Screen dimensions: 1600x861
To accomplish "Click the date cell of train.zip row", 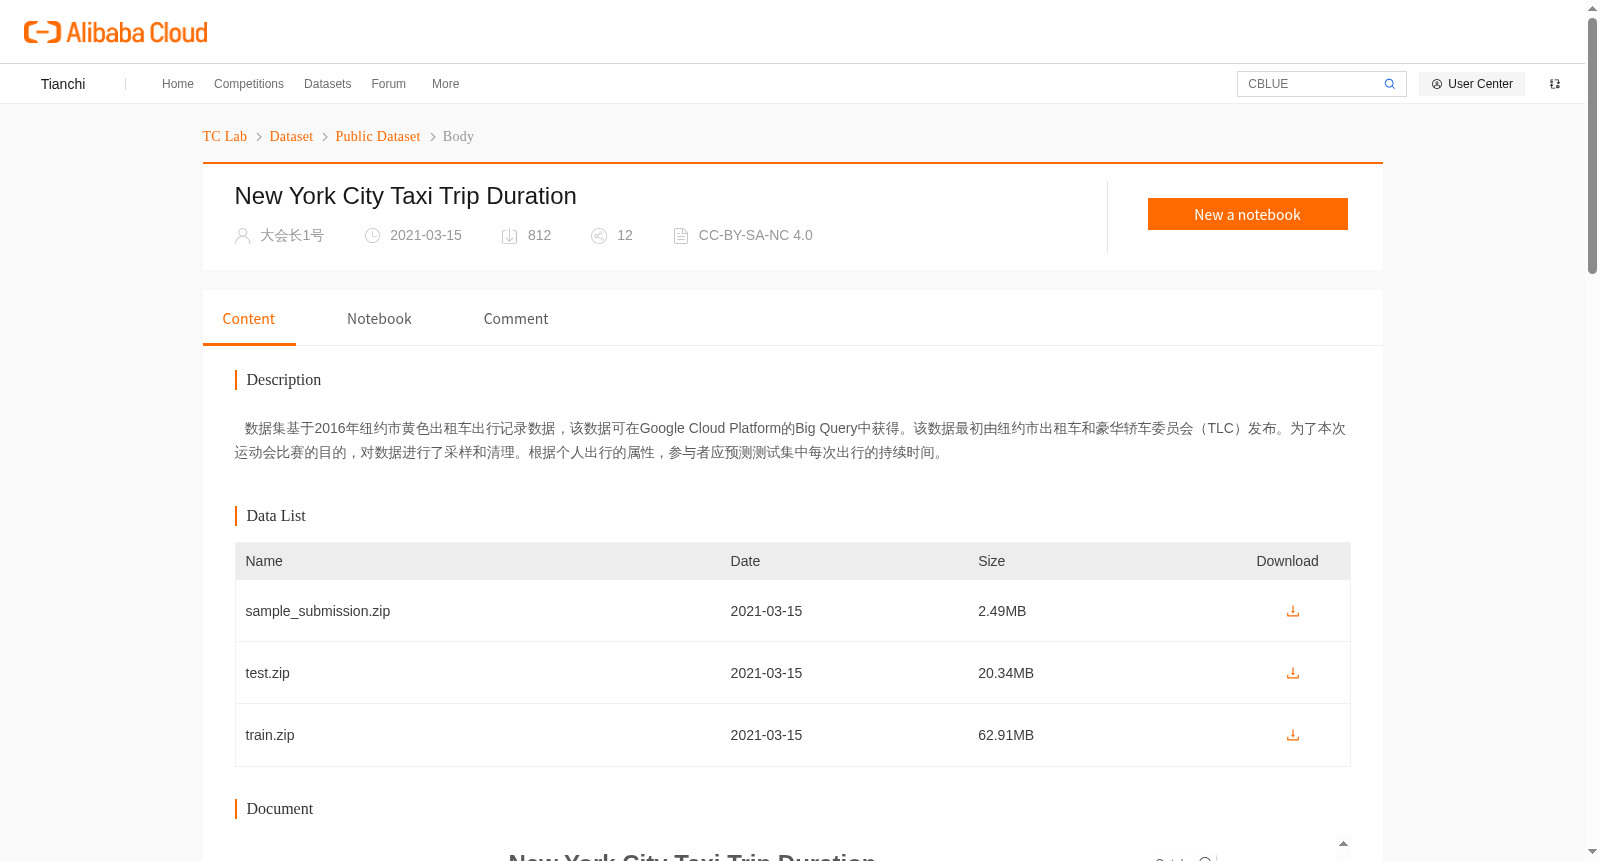I will click(x=766, y=735).
